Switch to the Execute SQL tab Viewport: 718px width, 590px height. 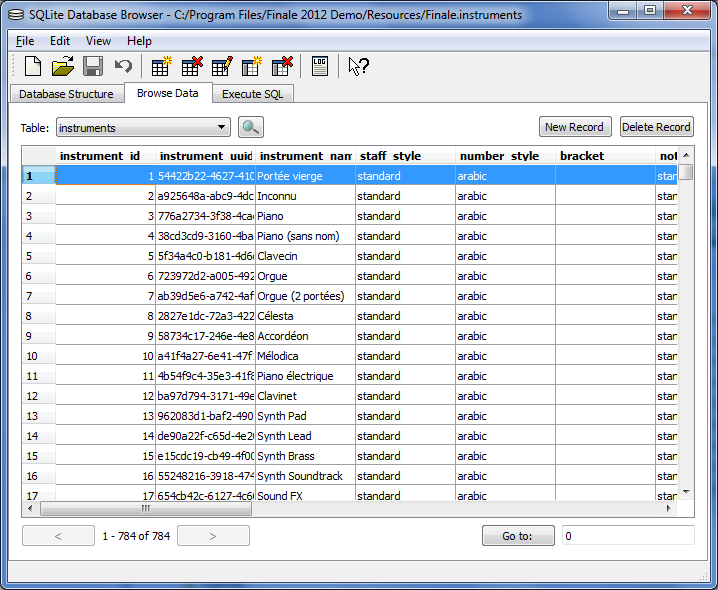pyautogui.click(x=252, y=94)
